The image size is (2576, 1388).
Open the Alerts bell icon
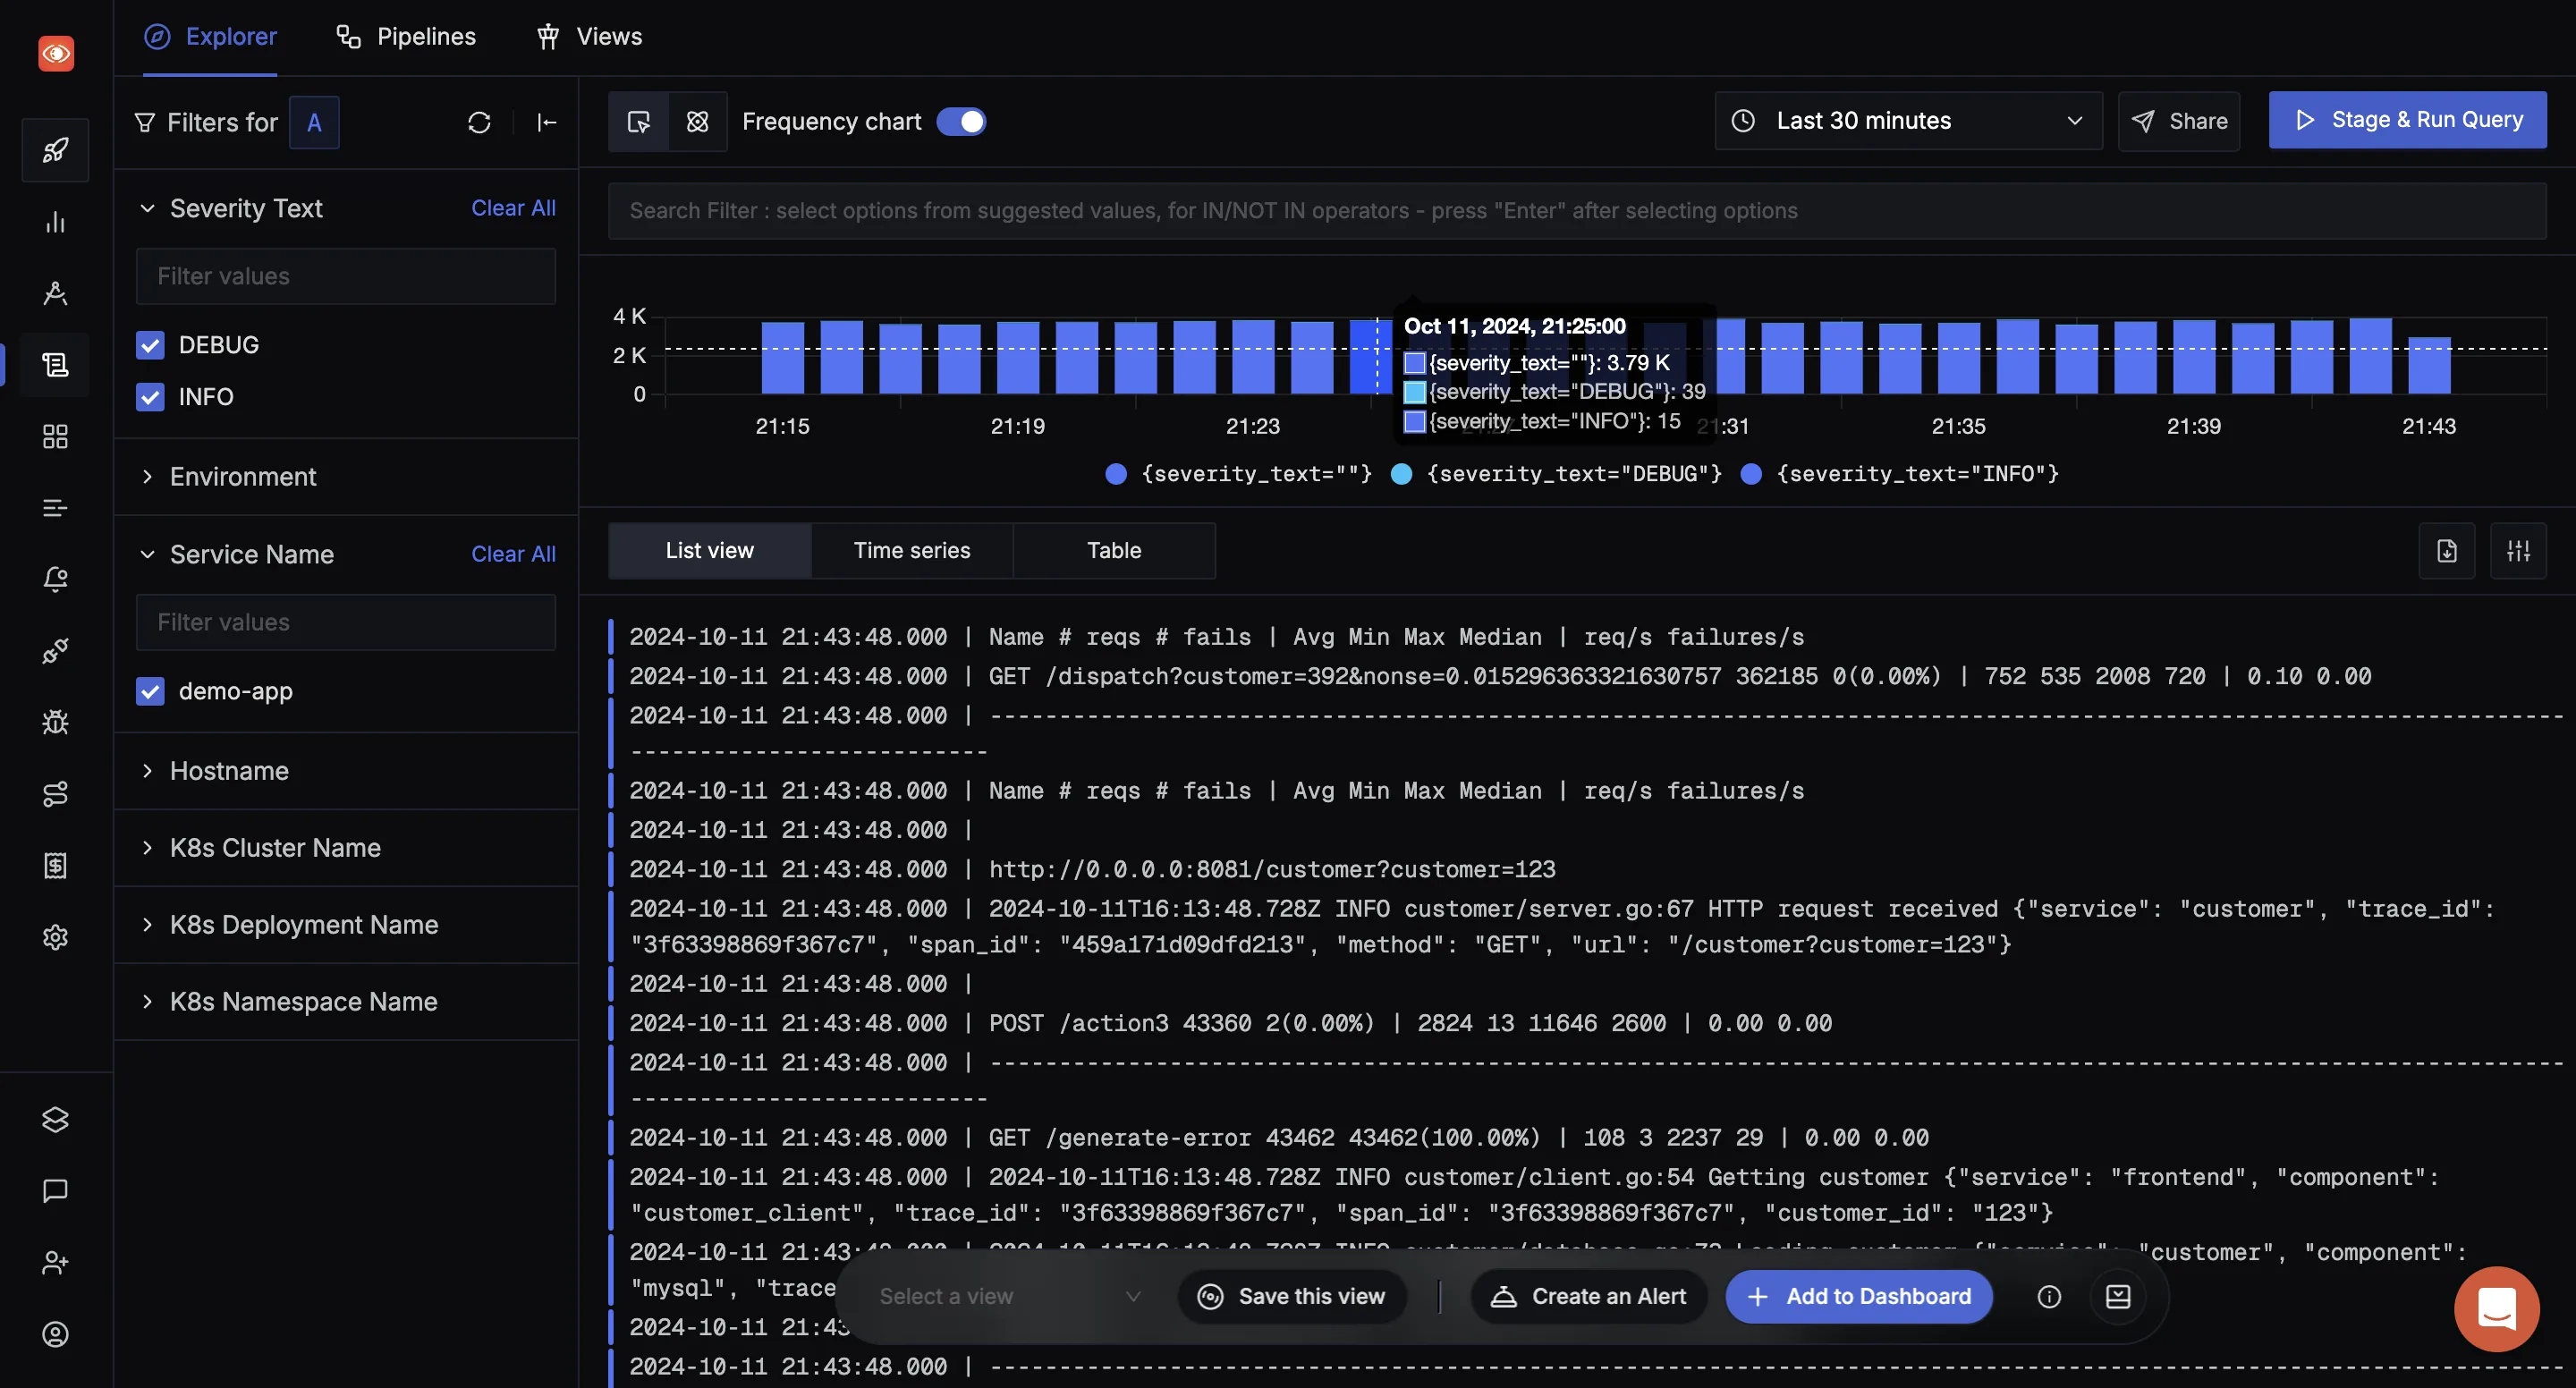coord(56,580)
